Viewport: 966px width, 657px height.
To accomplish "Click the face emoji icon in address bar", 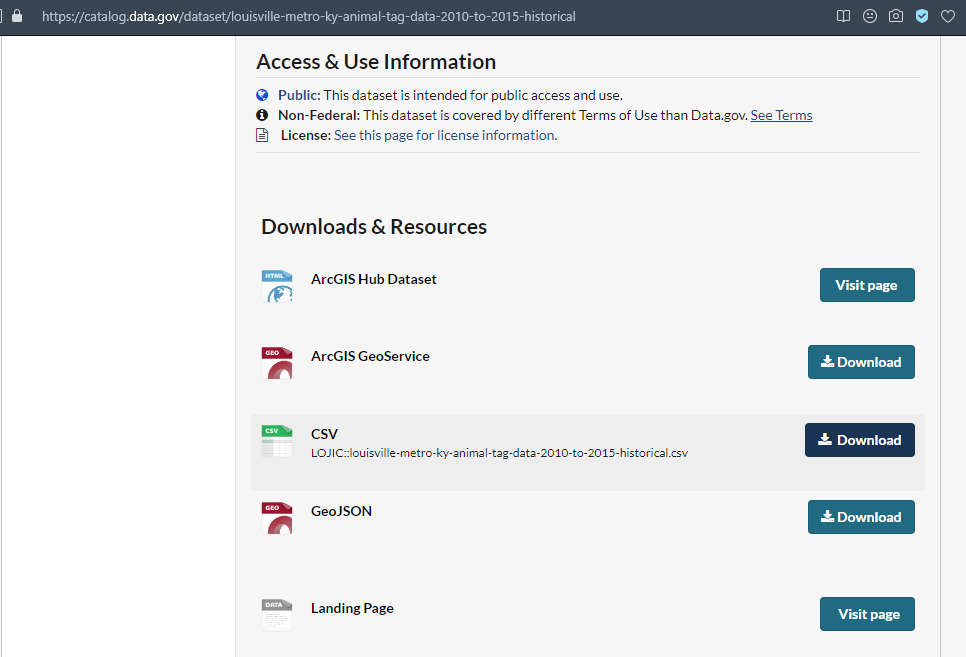I will (x=870, y=17).
